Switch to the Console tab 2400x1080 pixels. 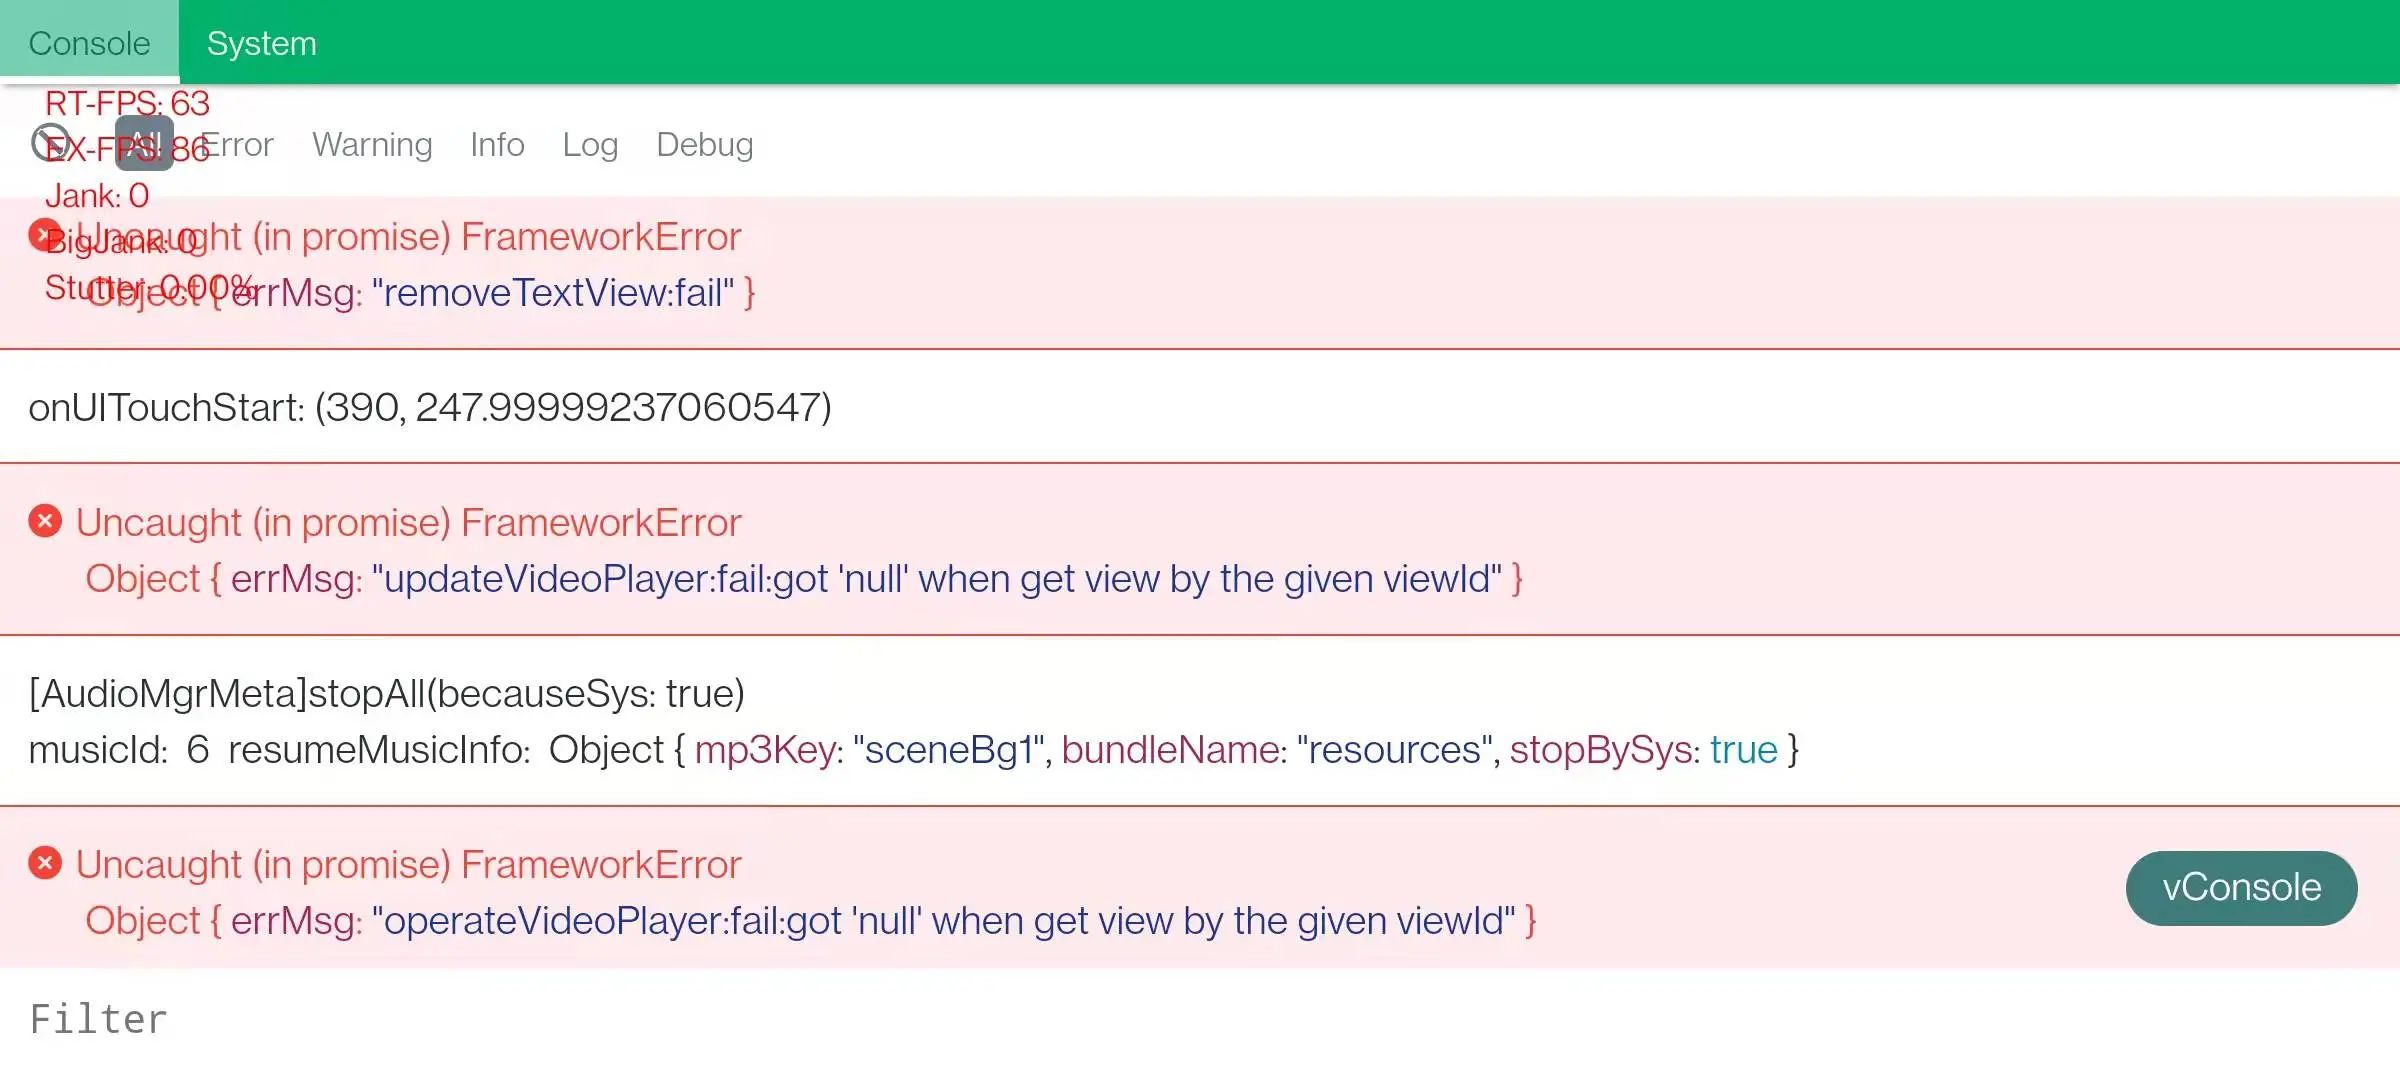point(89,42)
